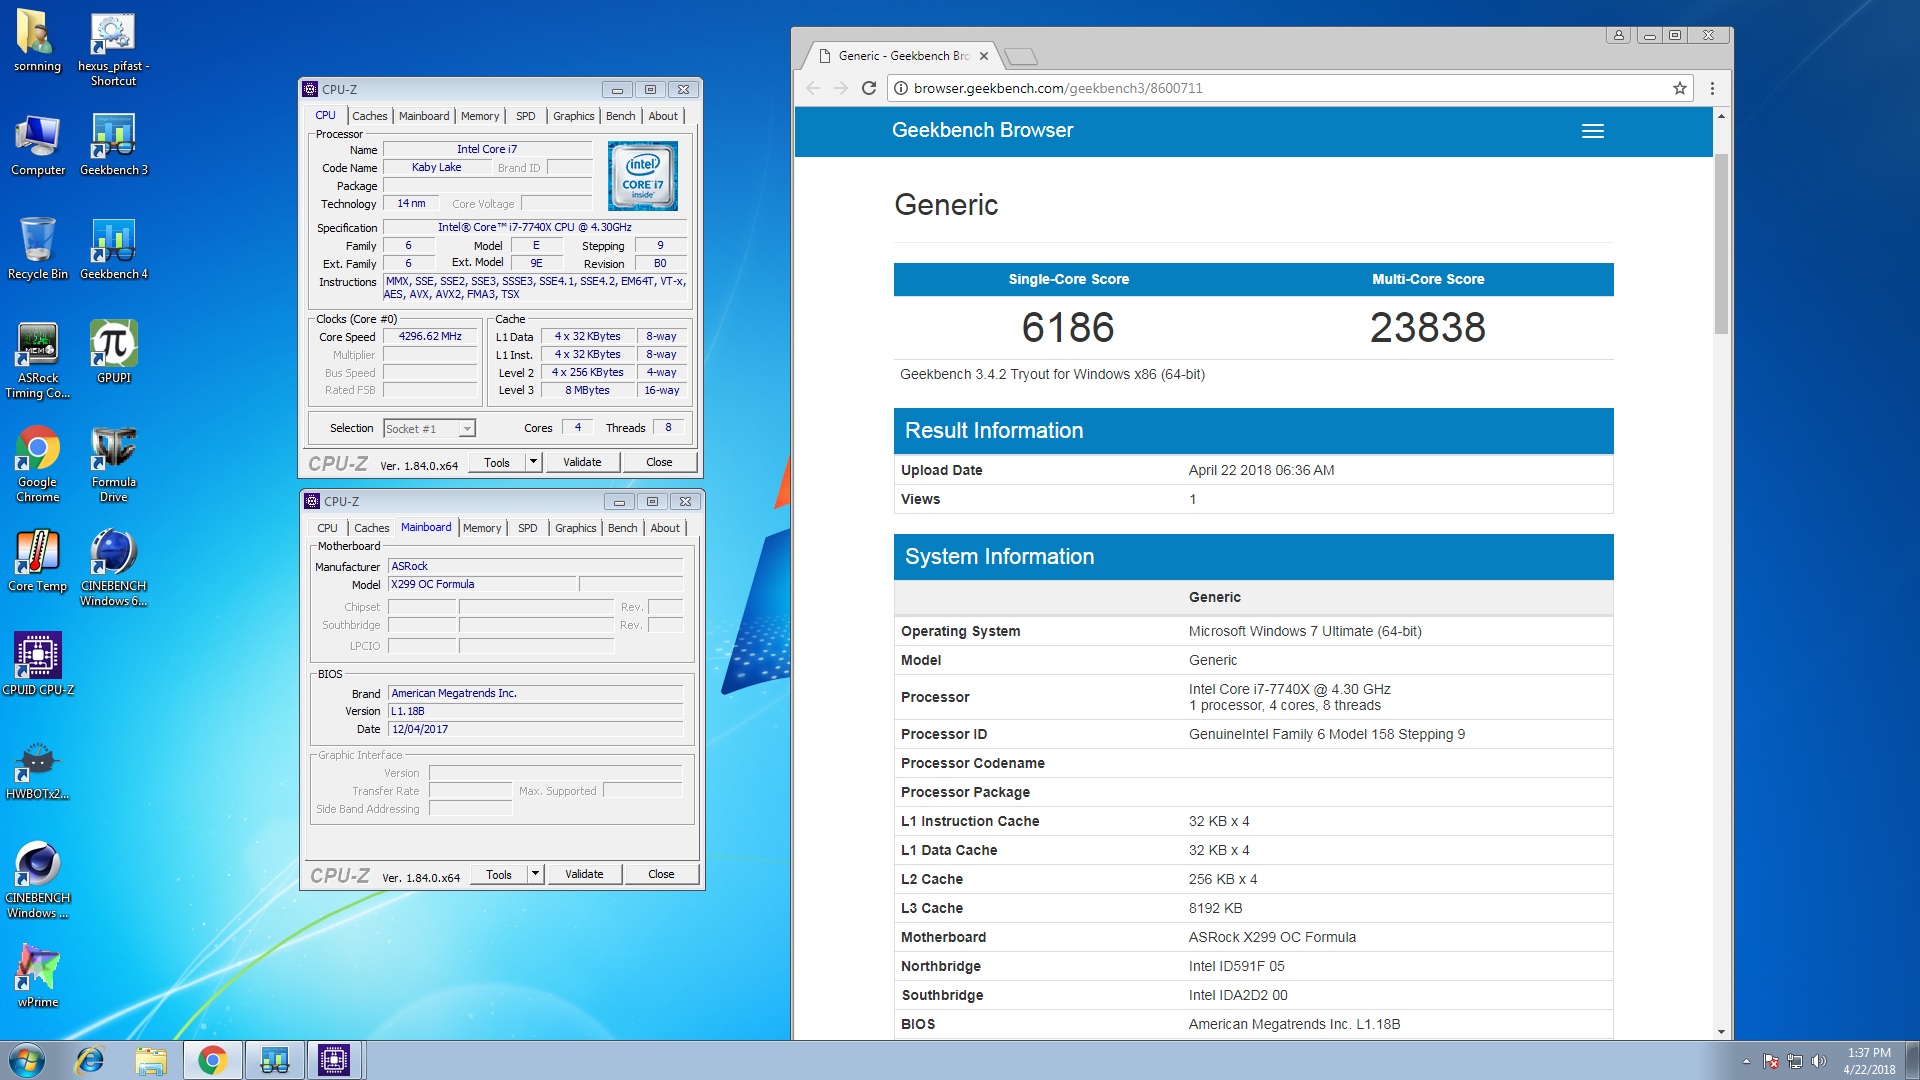Image resolution: width=1920 pixels, height=1080 pixels.
Task: Click the Windows Start button
Action: coord(27,1061)
